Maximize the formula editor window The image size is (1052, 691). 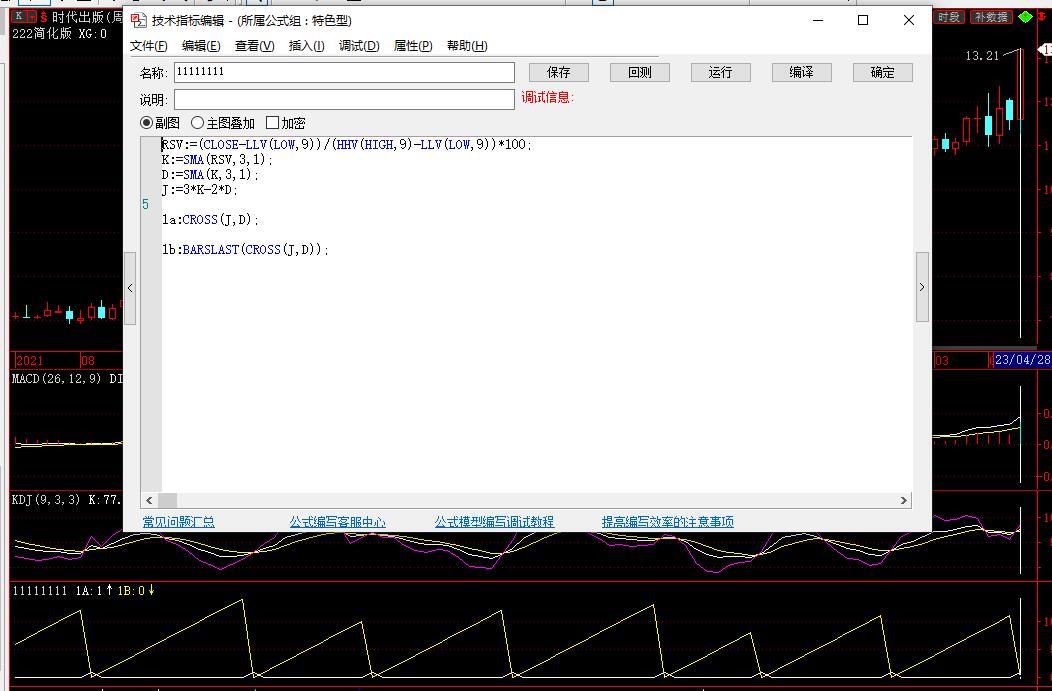(x=863, y=21)
